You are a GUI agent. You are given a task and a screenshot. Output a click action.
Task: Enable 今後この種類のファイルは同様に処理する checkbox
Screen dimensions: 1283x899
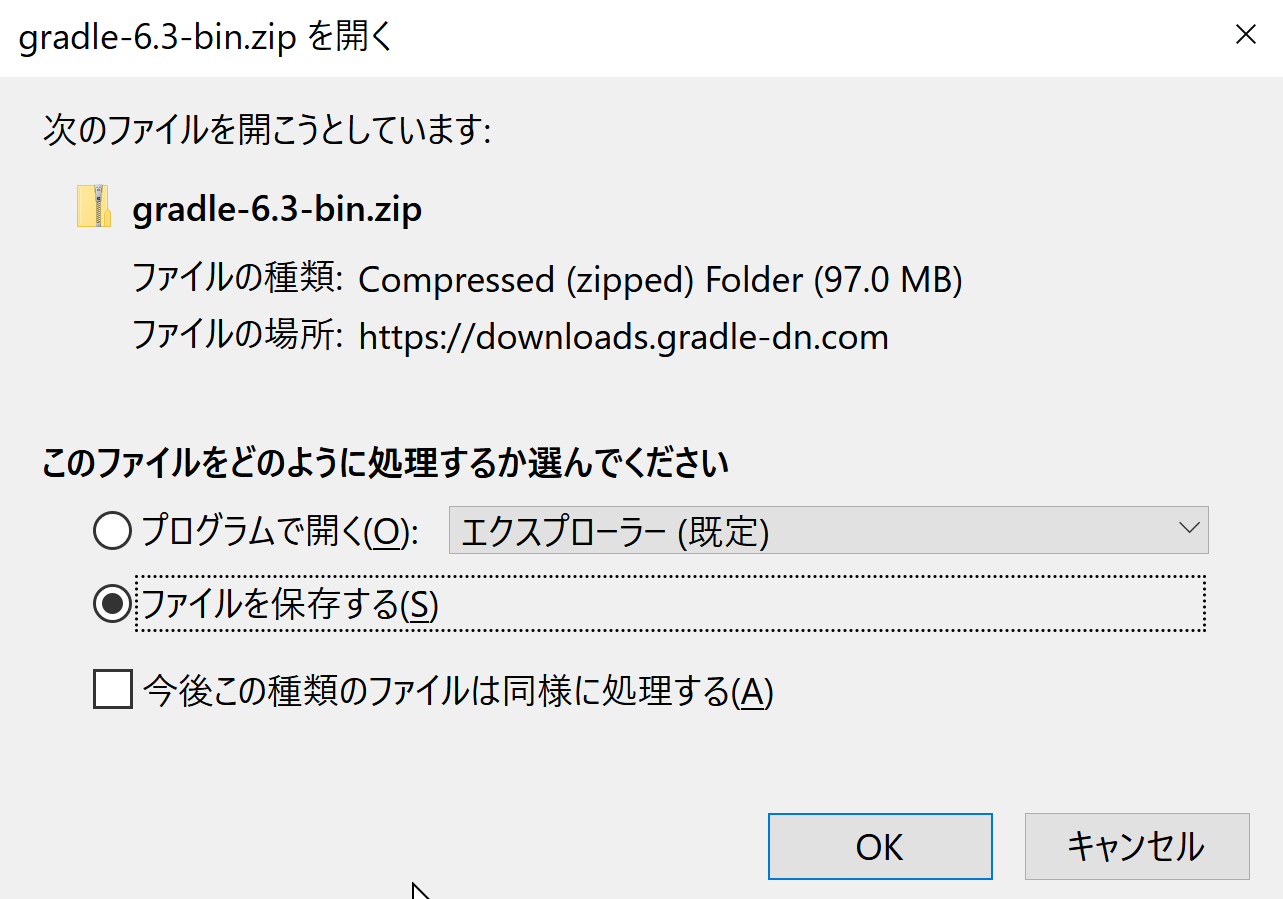tap(113, 689)
